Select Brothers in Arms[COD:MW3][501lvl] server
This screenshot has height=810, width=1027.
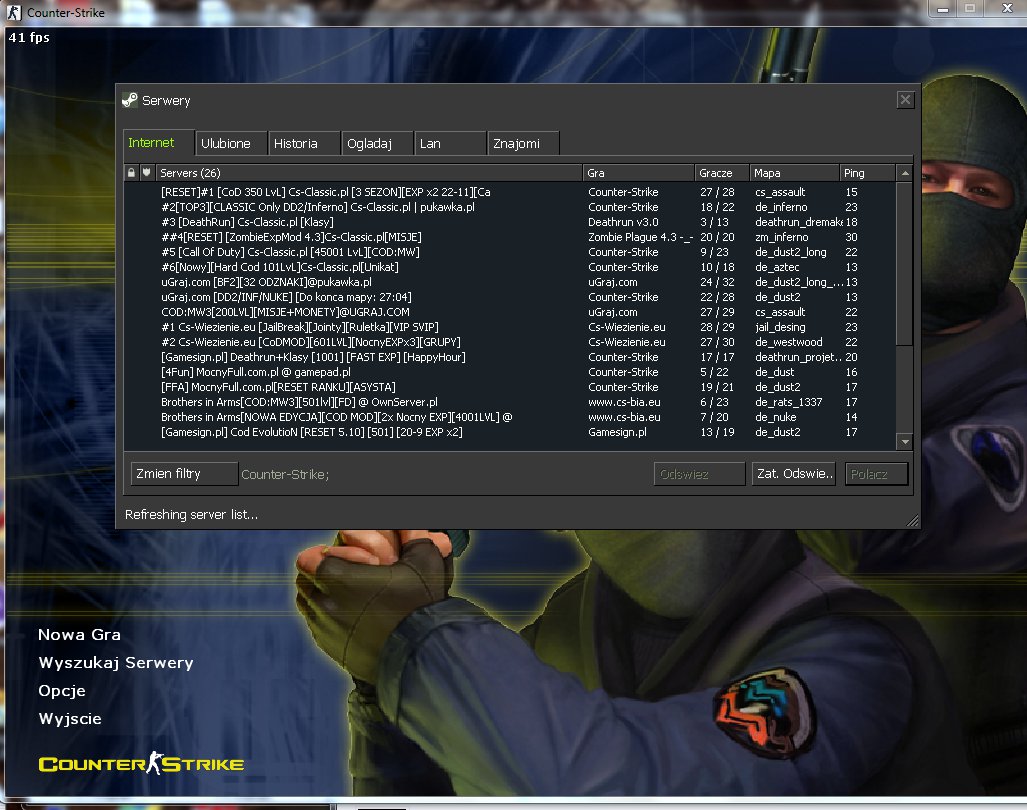[x=510, y=403]
